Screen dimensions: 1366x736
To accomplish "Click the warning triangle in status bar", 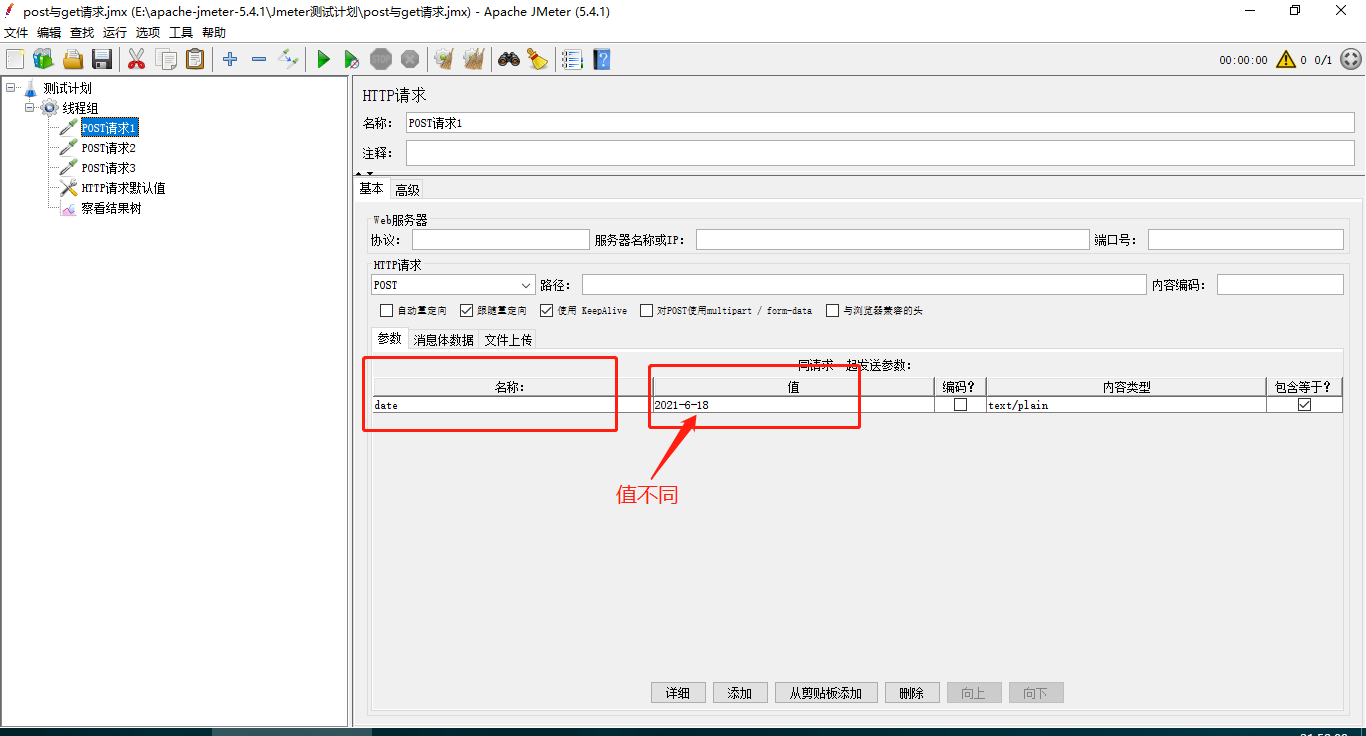I will click(1286, 59).
